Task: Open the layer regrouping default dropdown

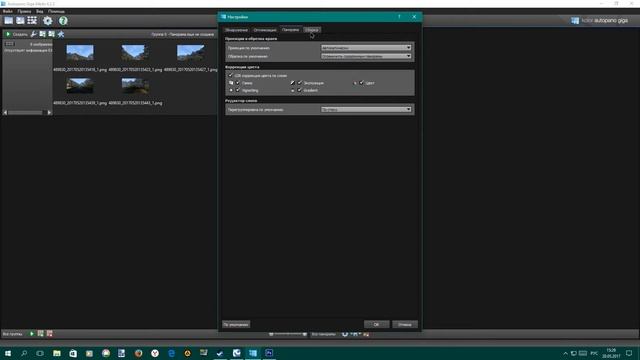Action: coord(366,109)
